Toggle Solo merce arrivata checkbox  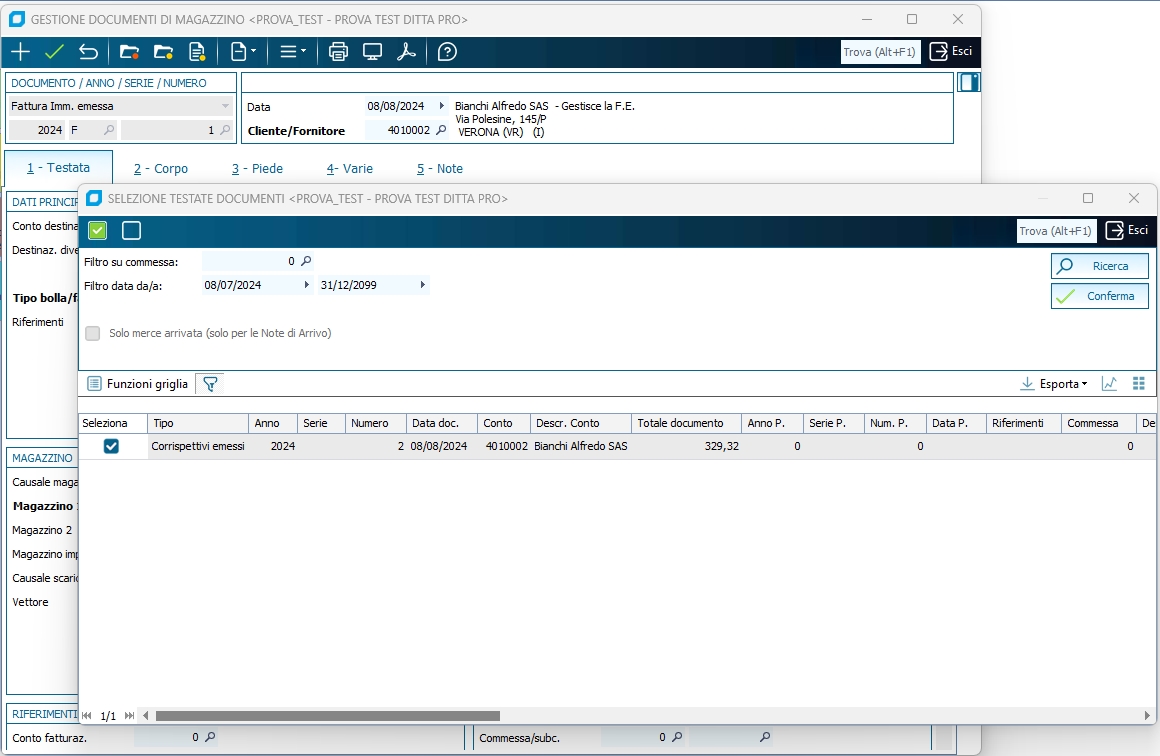(x=92, y=334)
